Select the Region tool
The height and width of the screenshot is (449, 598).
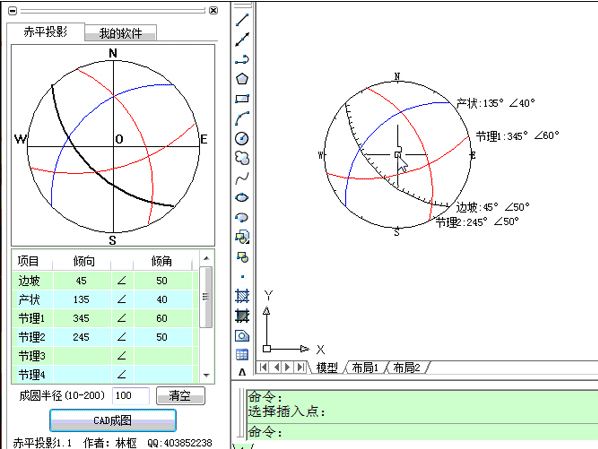(242, 335)
